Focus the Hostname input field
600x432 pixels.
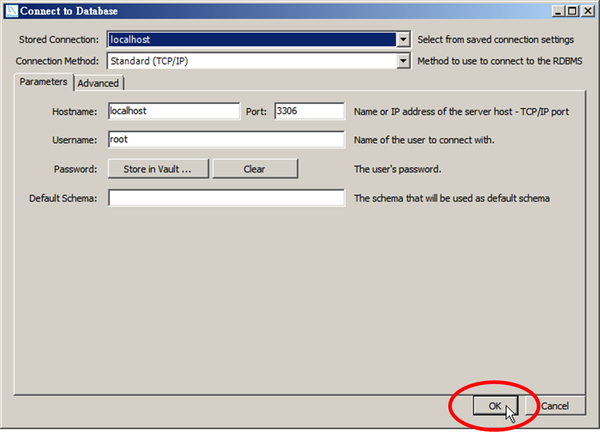click(x=174, y=111)
